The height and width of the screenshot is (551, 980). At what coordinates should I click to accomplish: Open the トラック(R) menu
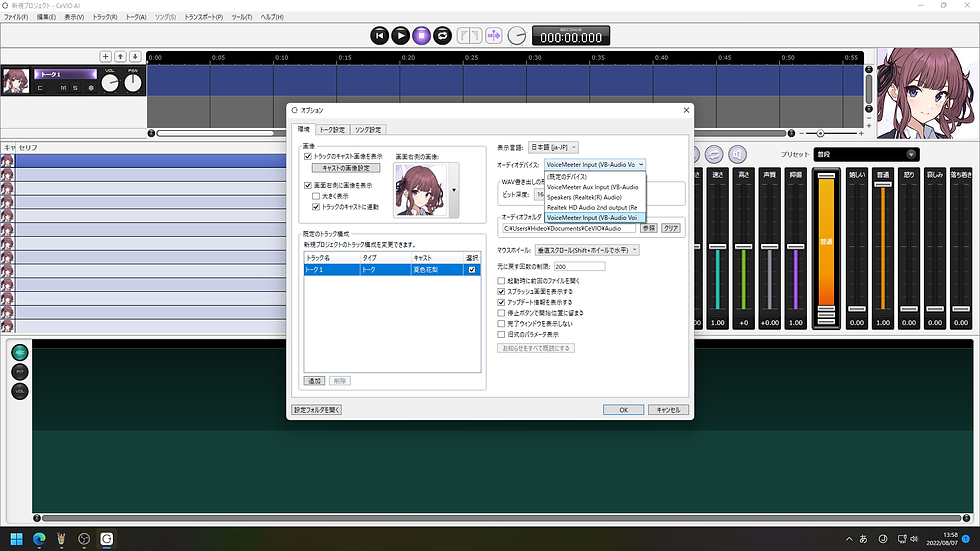point(105,17)
